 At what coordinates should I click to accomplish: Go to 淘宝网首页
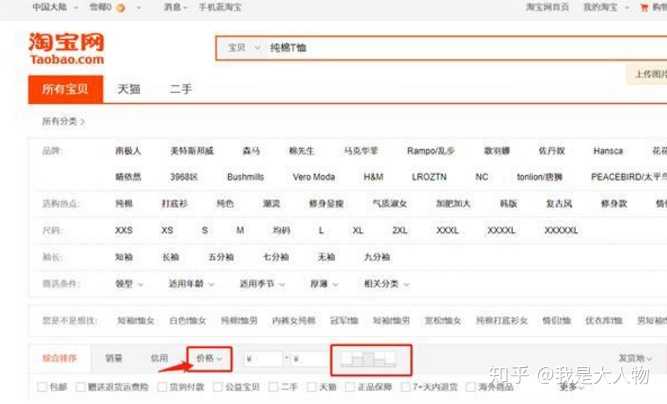pyautogui.click(x=547, y=7)
